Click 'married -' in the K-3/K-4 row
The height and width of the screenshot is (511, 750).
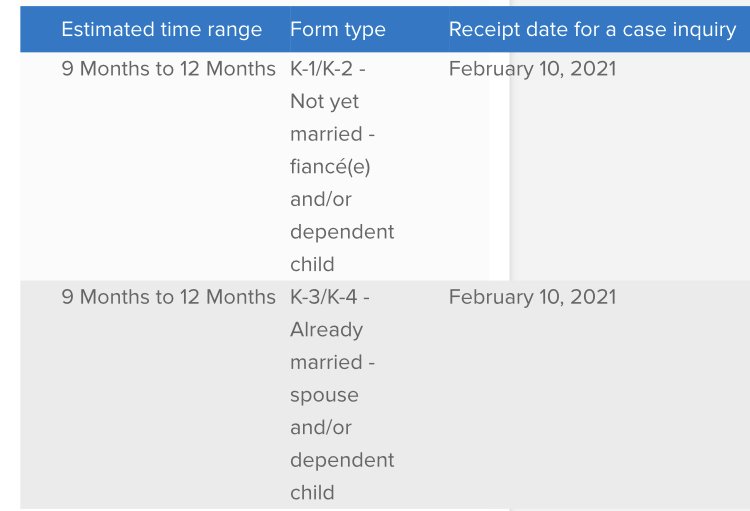[332, 362]
